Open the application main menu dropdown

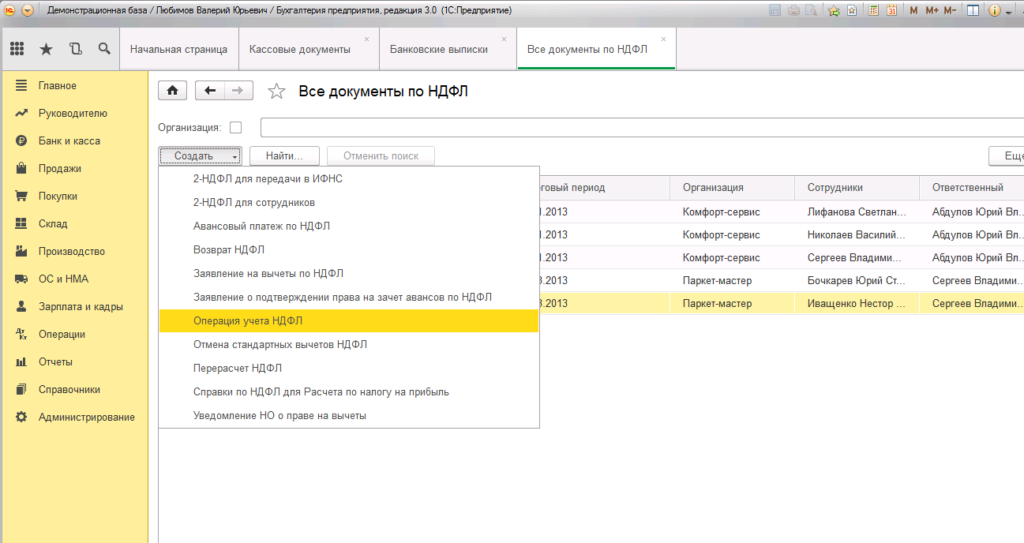tap(26, 10)
